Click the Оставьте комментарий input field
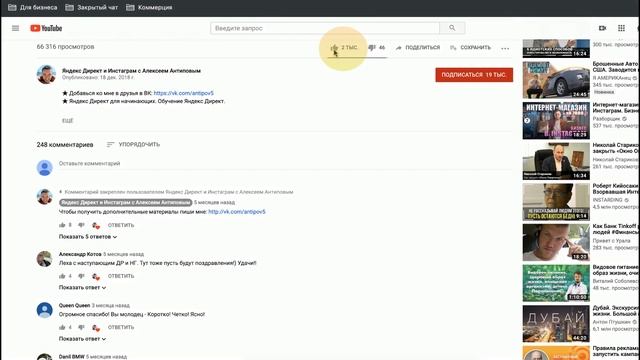 point(286,164)
